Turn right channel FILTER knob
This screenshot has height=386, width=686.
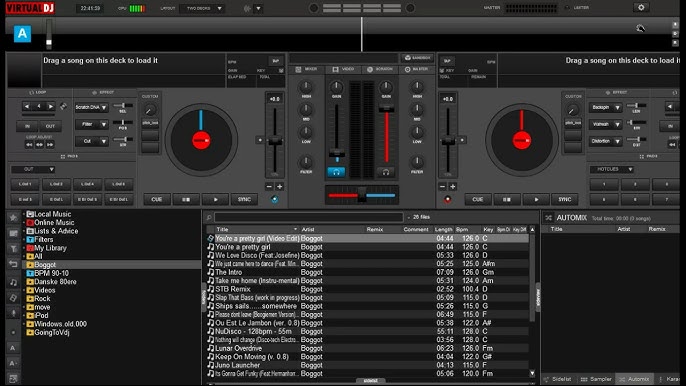(x=417, y=162)
